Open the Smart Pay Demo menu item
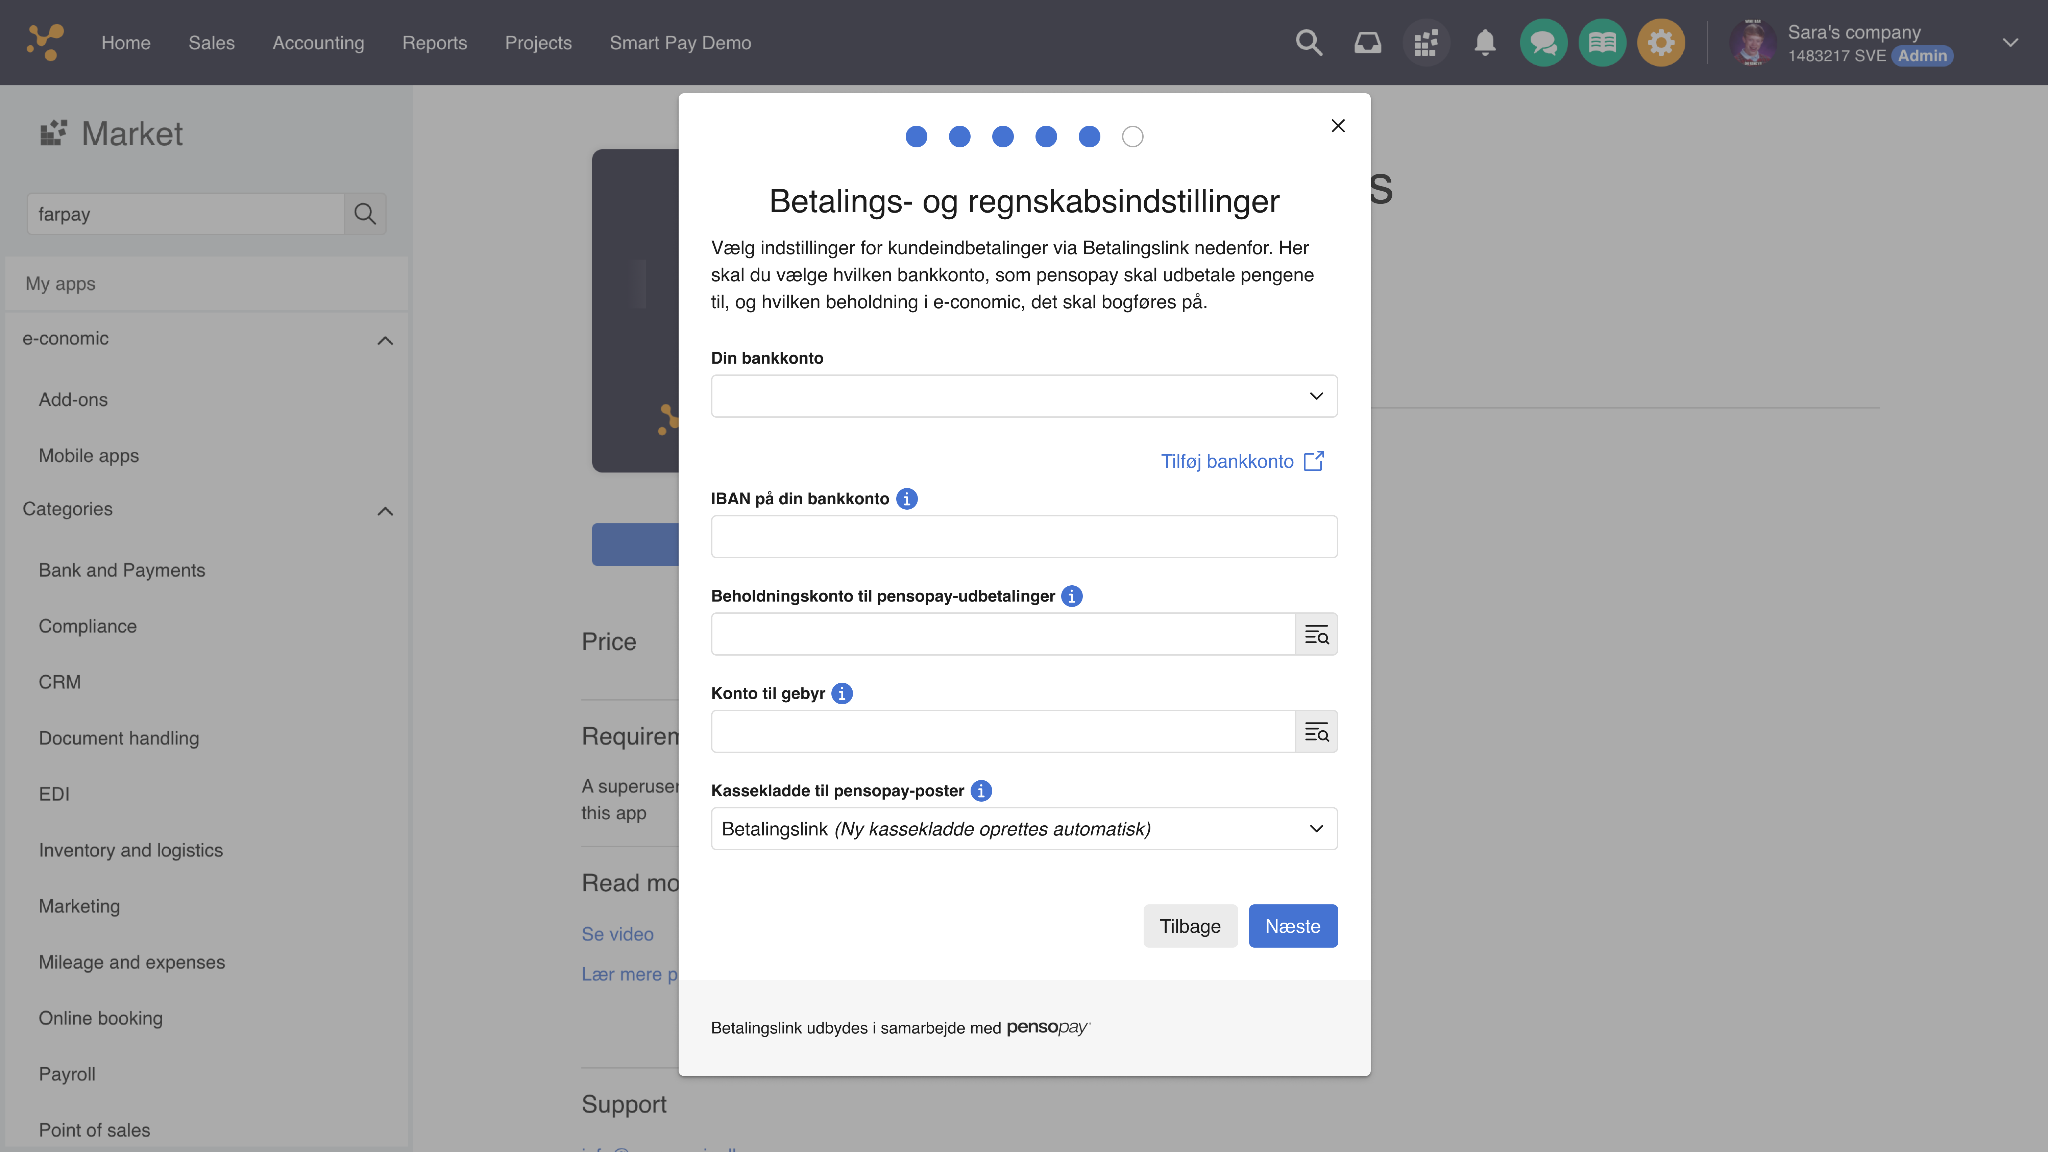Viewport: 2048px width, 1152px height. point(680,43)
